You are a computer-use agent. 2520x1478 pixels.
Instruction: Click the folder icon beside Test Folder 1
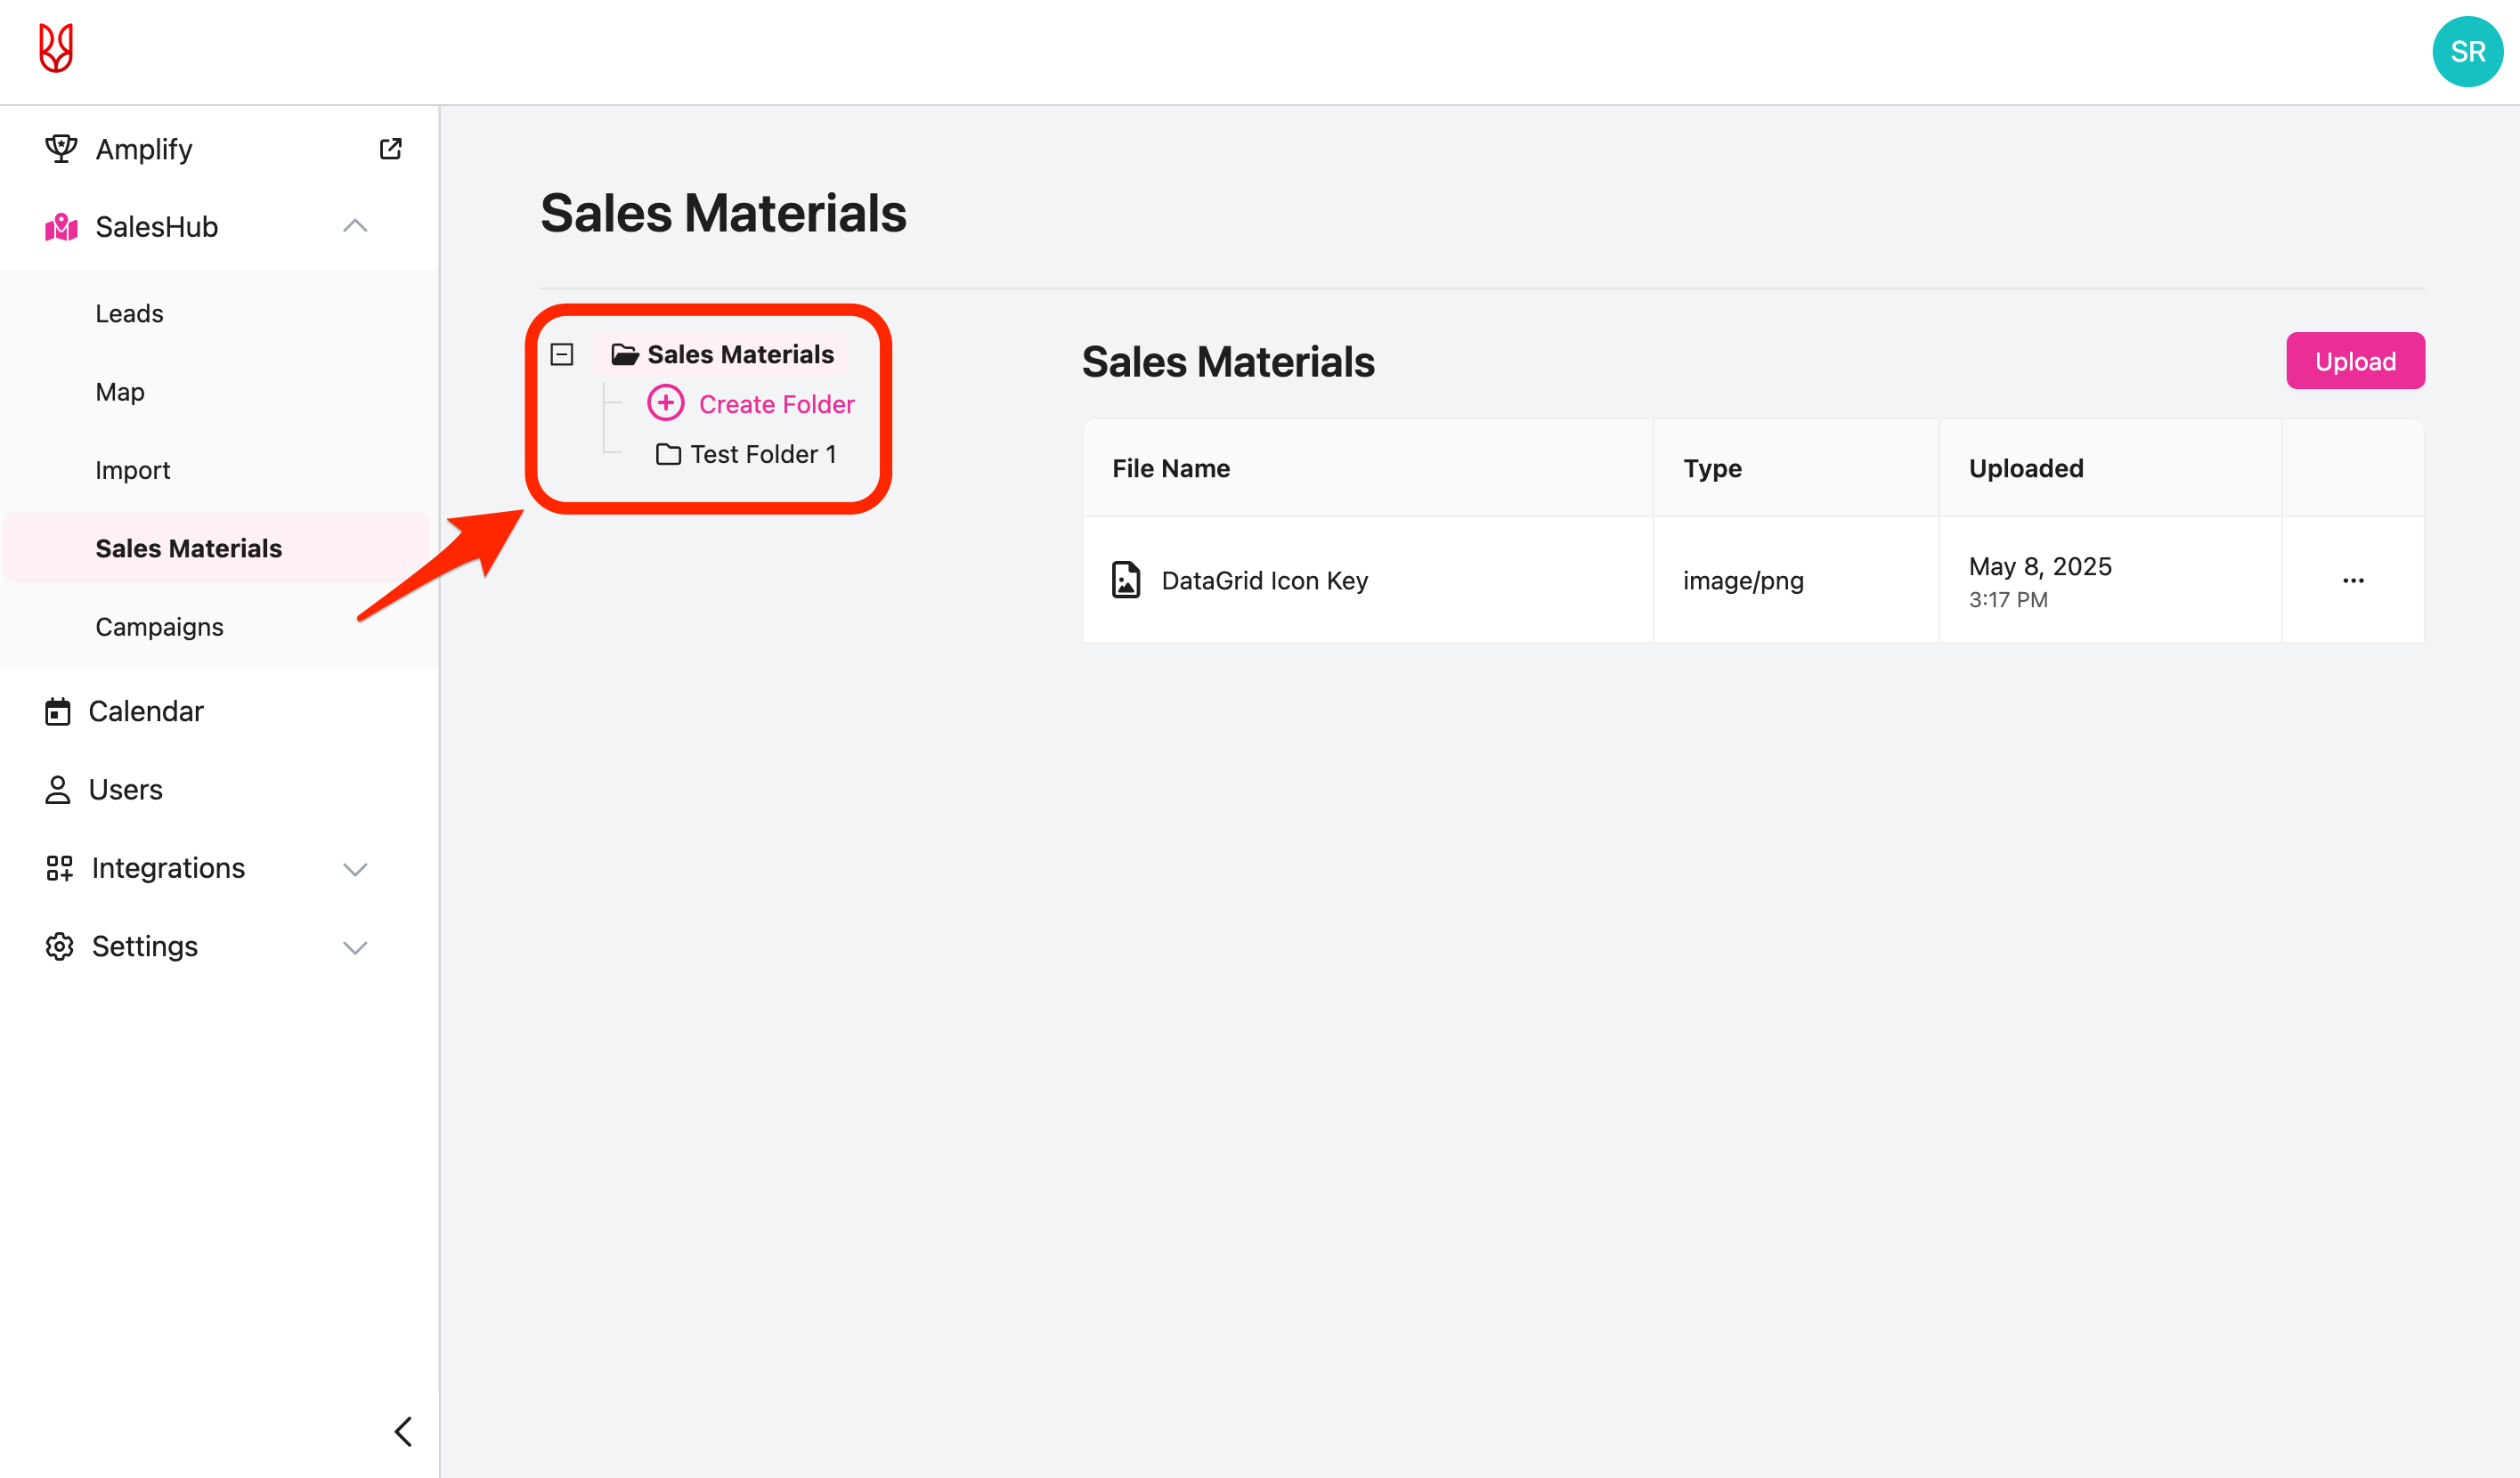[x=668, y=453]
